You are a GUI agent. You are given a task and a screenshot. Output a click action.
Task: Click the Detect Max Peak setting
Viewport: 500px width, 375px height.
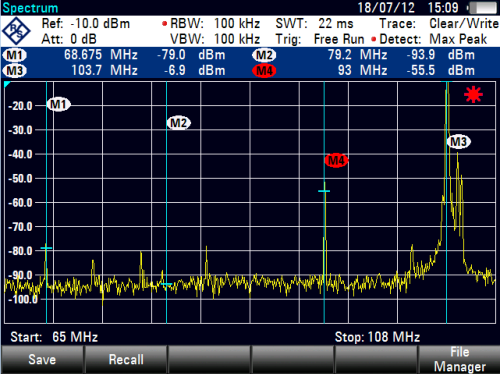[429, 39]
